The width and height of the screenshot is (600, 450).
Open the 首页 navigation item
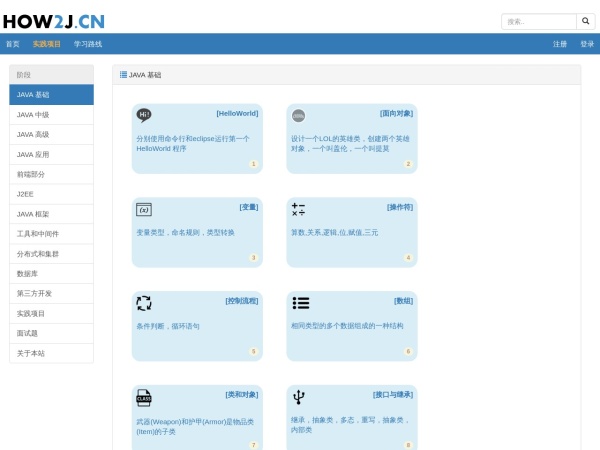[x=12, y=44]
